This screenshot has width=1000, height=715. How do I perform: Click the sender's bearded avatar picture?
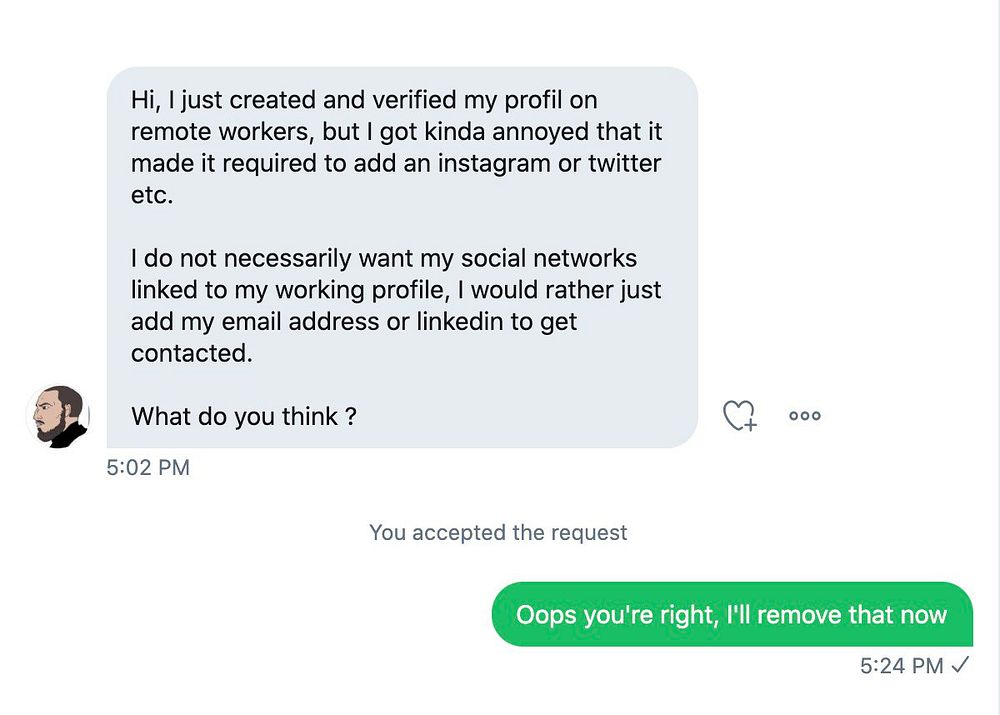tap(57, 415)
